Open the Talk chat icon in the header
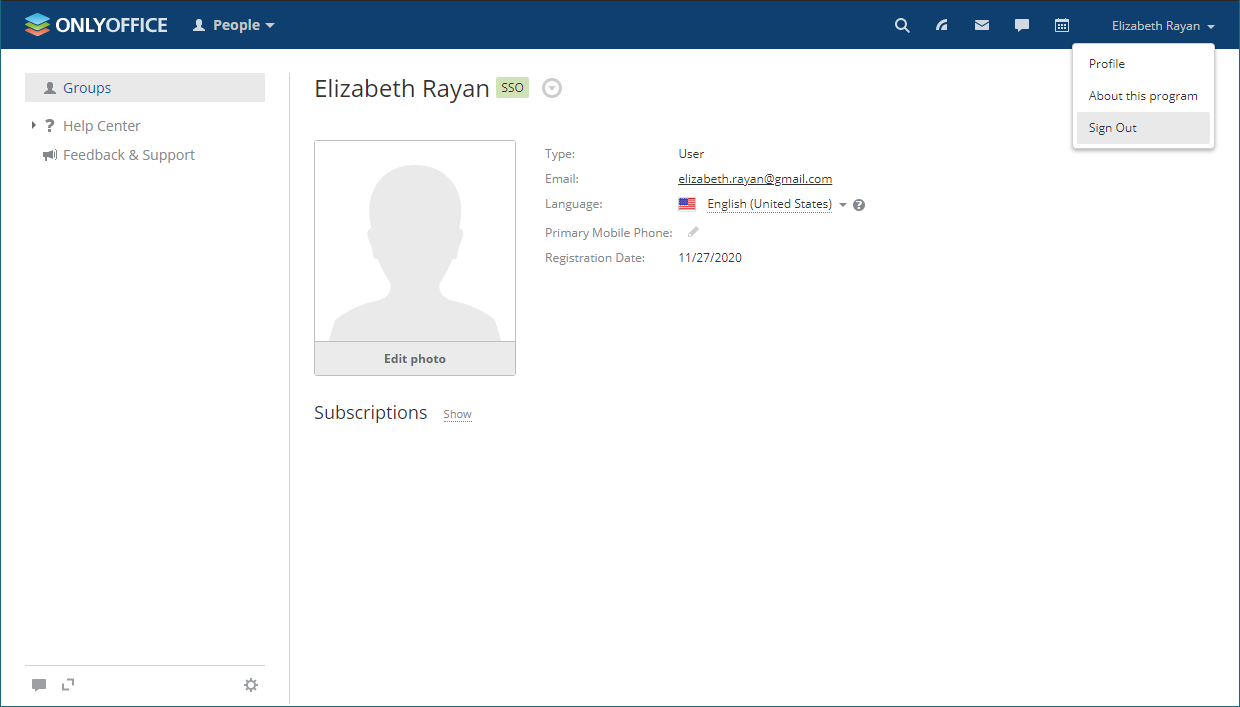This screenshot has height=707, width=1240. pyautogui.click(x=1021, y=25)
